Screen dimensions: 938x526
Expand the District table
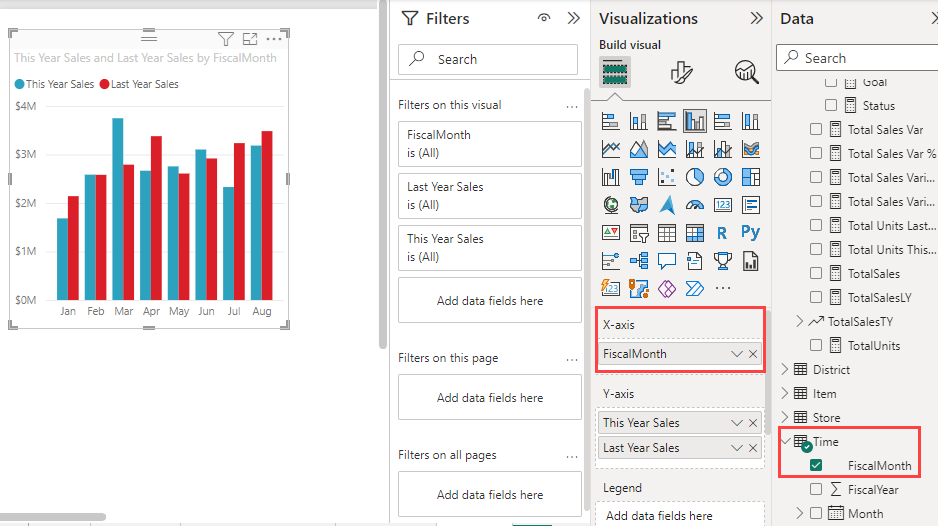coord(785,369)
